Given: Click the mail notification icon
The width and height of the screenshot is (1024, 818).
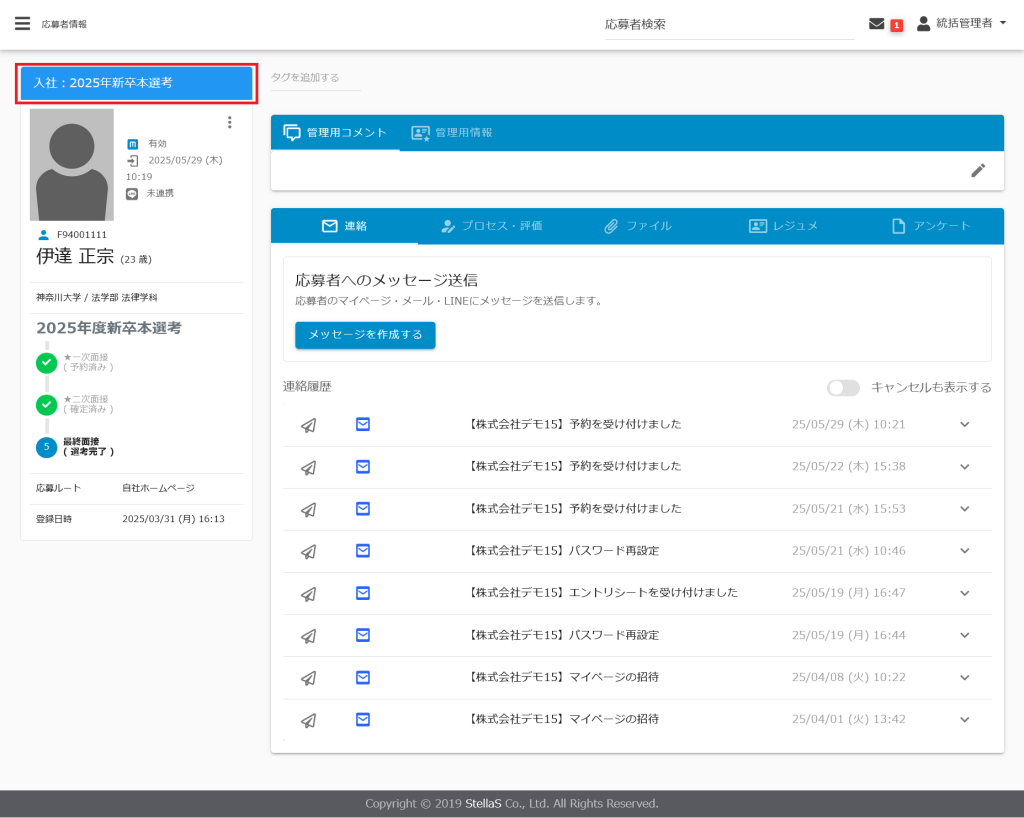Looking at the screenshot, I should [x=877, y=24].
